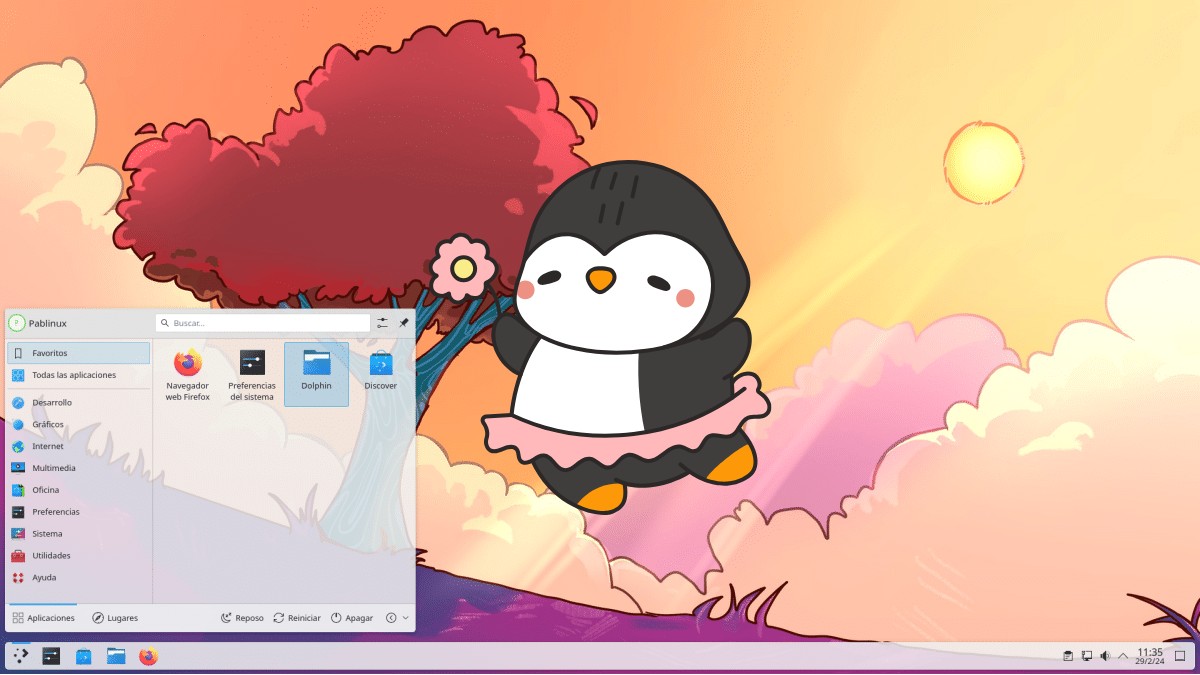The height and width of the screenshot is (675, 1200).
Task: Open Dolphin from the taskbar
Action: click(114, 657)
